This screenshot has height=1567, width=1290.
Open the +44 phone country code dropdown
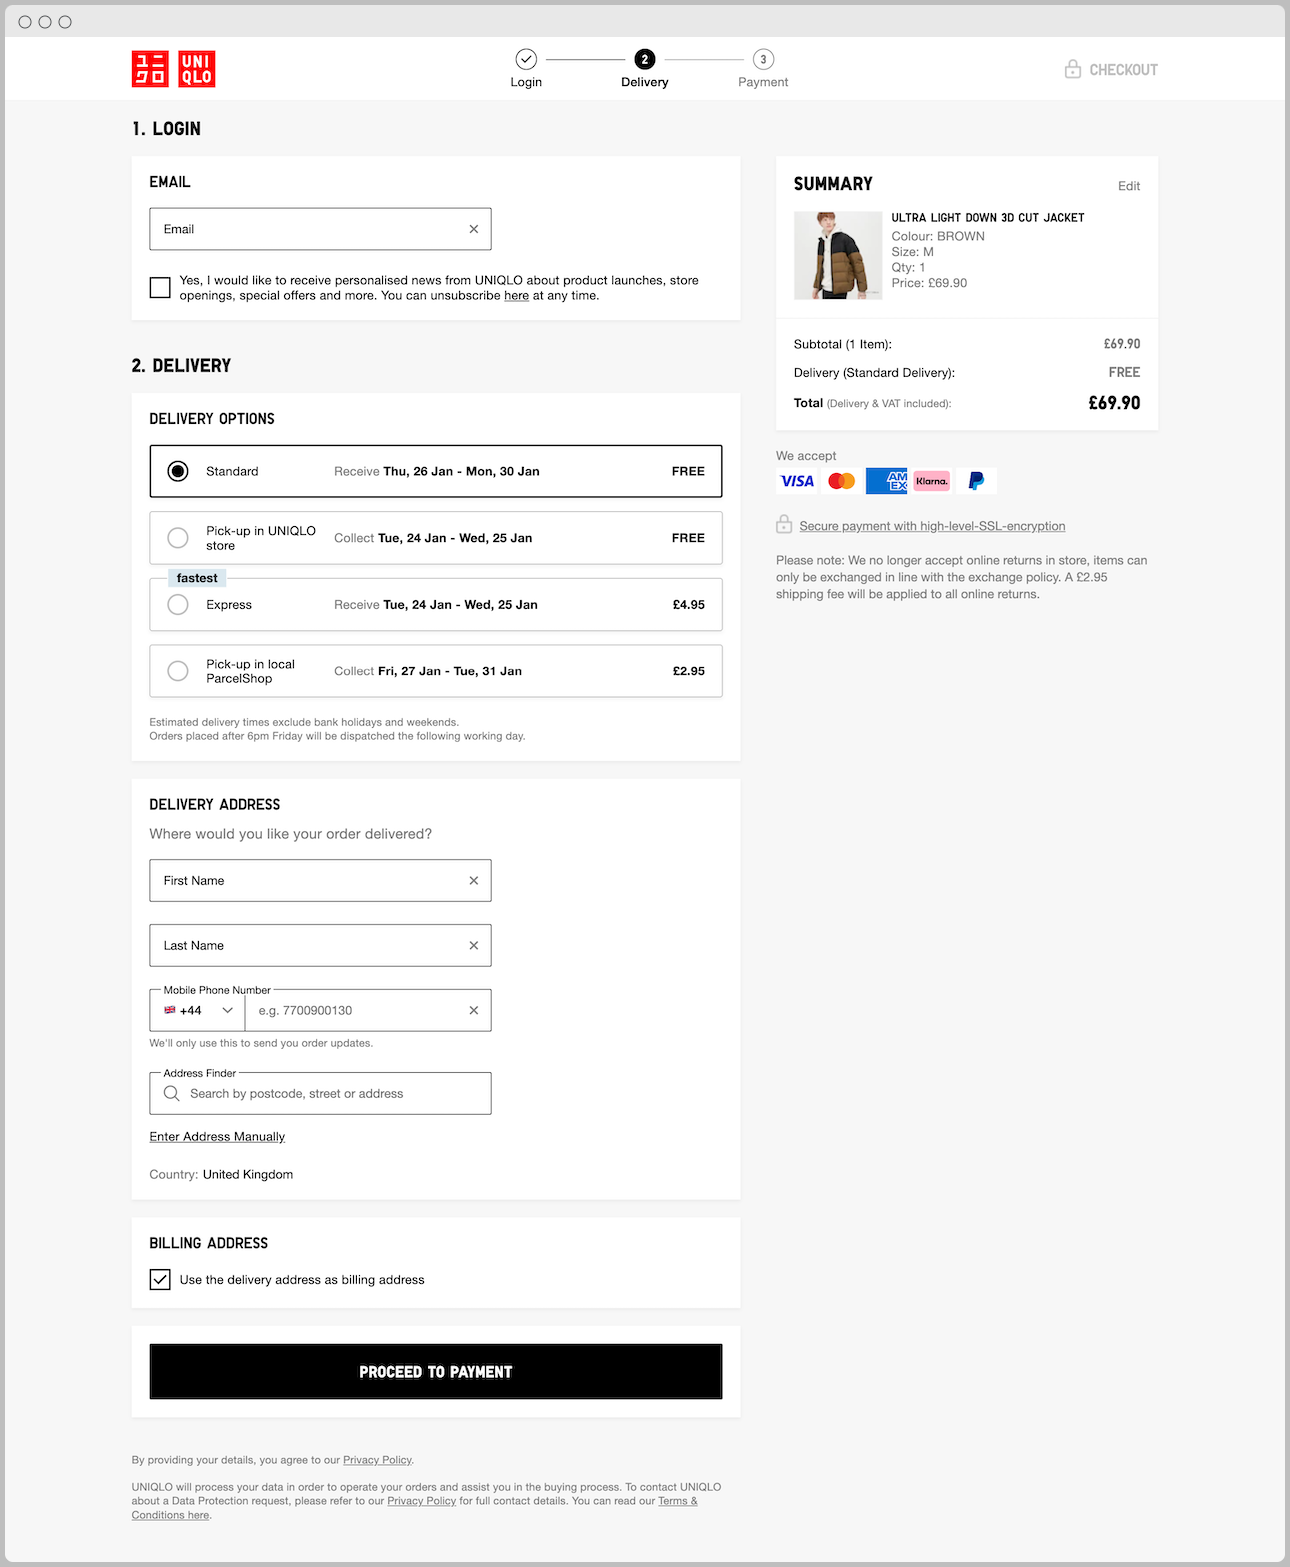pyautogui.click(x=196, y=1010)
